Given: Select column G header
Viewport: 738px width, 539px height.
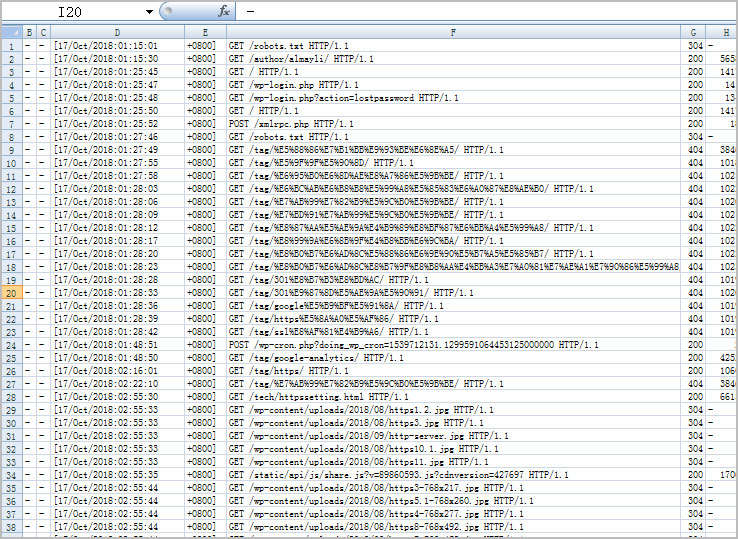Looking at the screenshot, I should tap(693, 33).
